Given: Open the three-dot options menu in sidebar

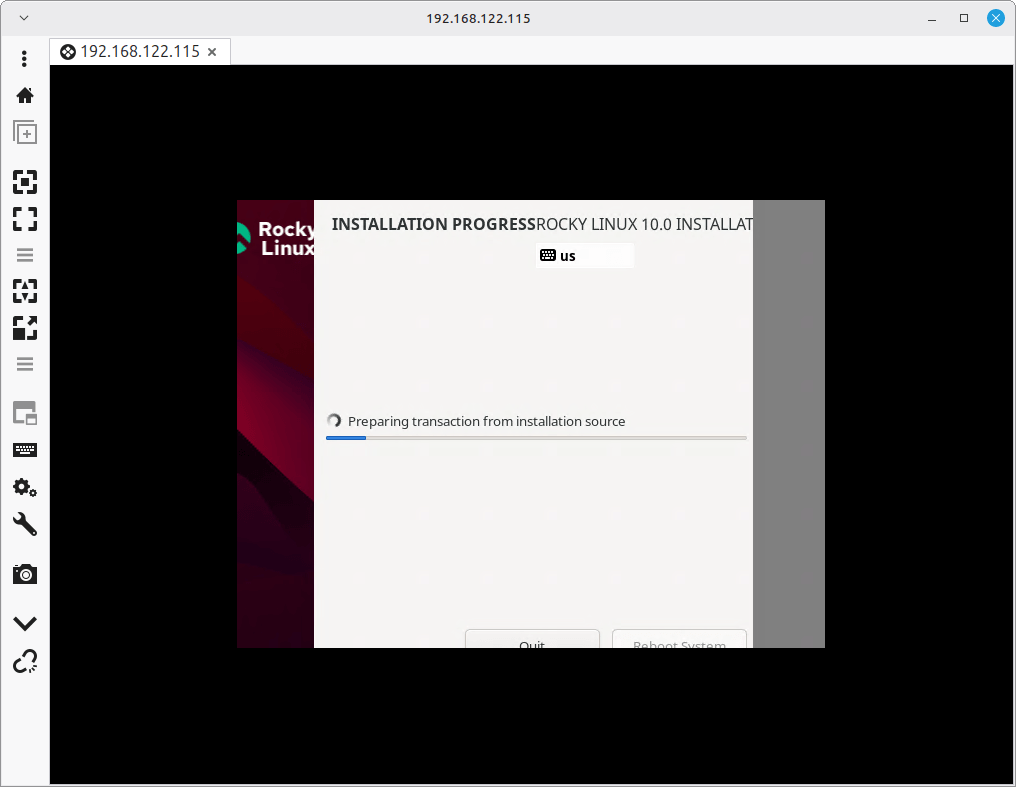Looking at the screenshot, I should click(x=25, y=59).
